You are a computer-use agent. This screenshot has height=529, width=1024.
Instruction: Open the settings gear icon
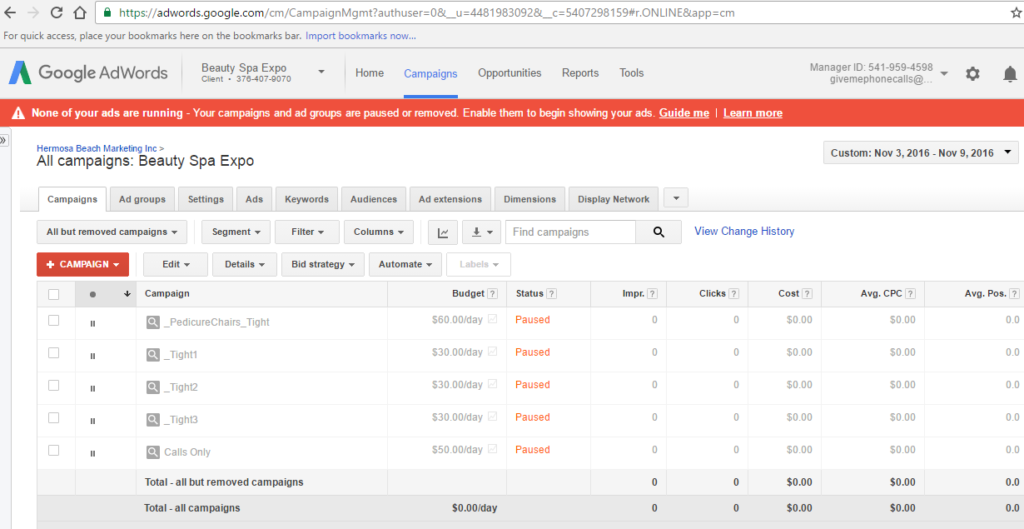pos(972,74)
